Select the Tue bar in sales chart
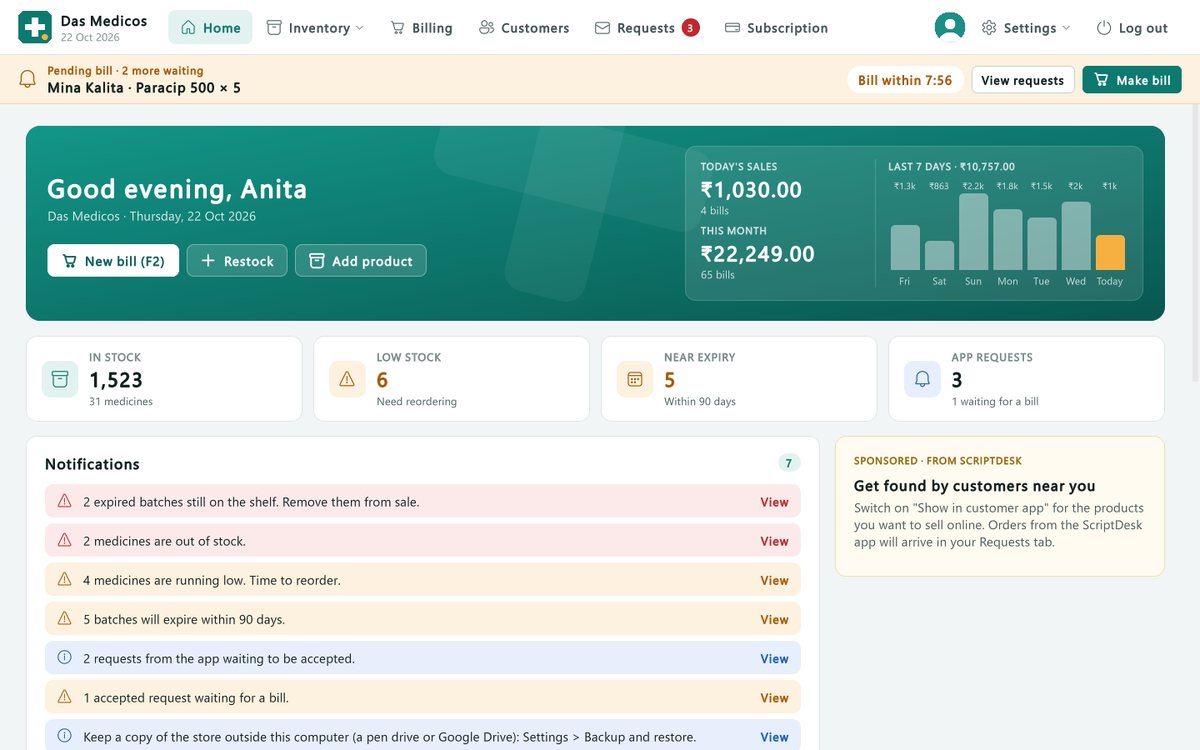Screen dimensions: 1200x750 click(1042, 244)
